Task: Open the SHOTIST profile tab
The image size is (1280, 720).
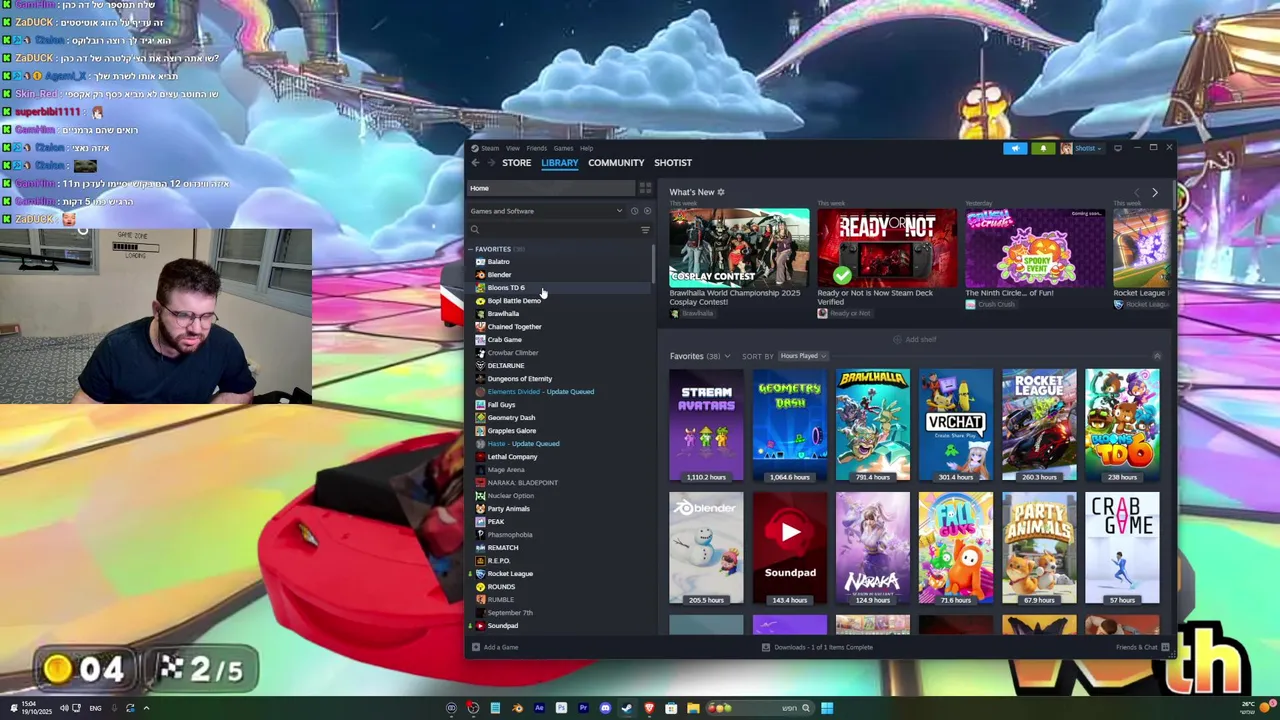Action: [x=673, y=162]
